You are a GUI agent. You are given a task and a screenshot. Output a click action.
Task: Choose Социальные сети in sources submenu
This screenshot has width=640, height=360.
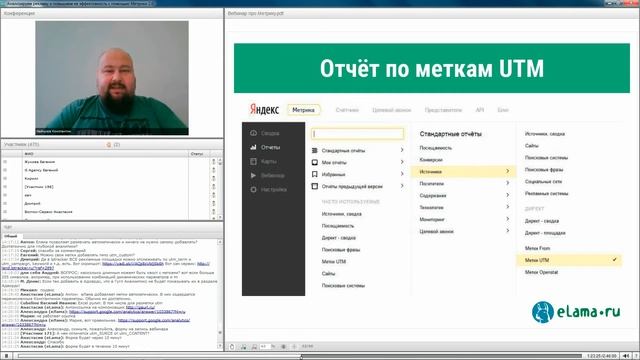click(543, 181)
